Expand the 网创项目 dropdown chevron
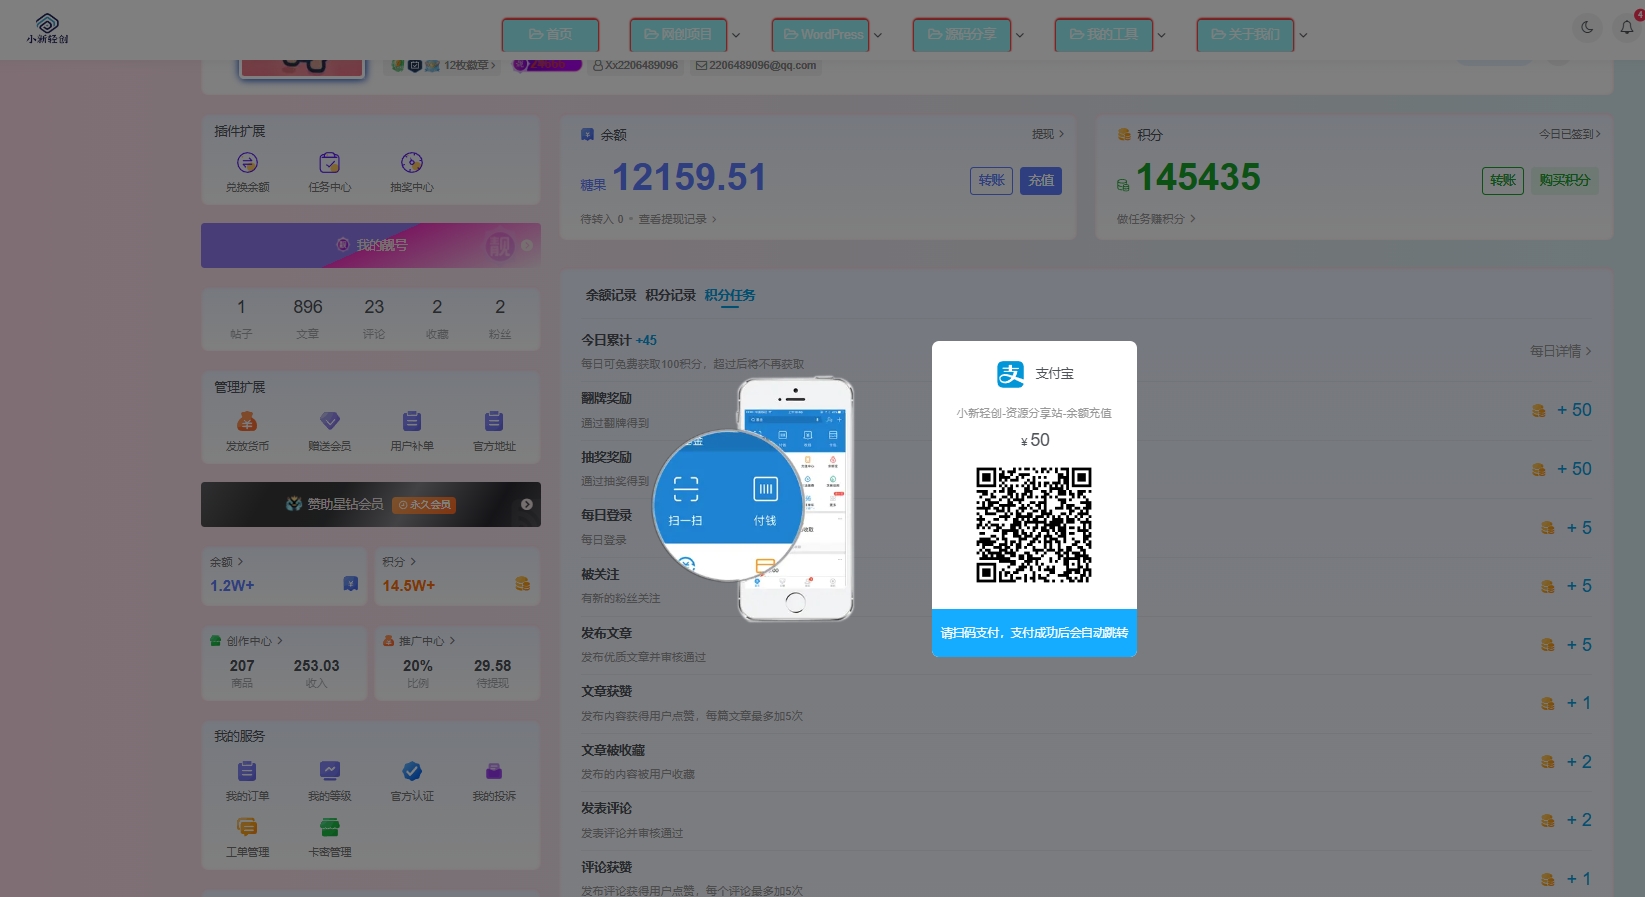Viewport: 1645px width, 897px height. [x=736, y=35]
